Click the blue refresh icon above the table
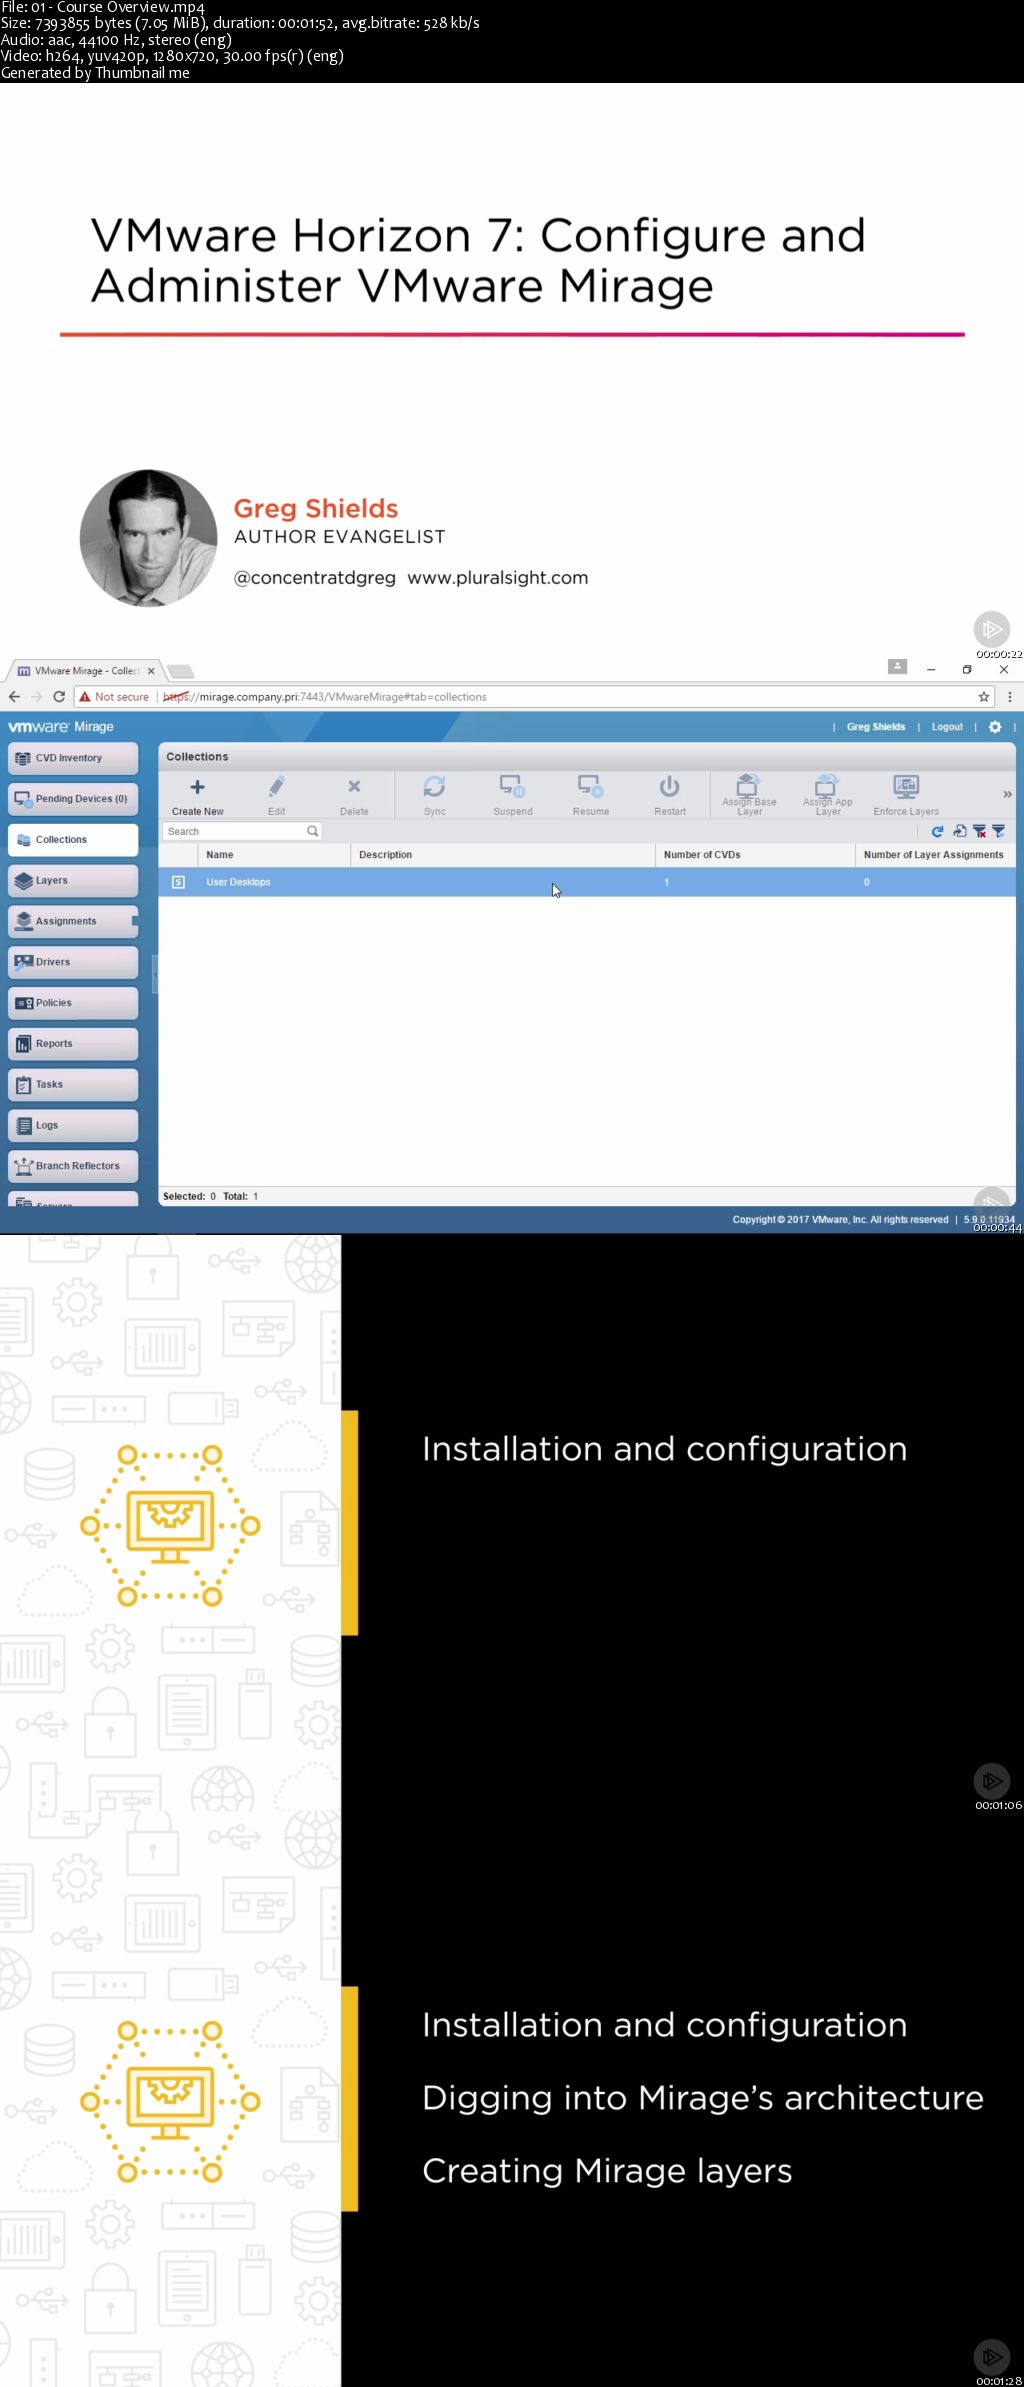The image size is (1024, 2387). click(938, 831)
